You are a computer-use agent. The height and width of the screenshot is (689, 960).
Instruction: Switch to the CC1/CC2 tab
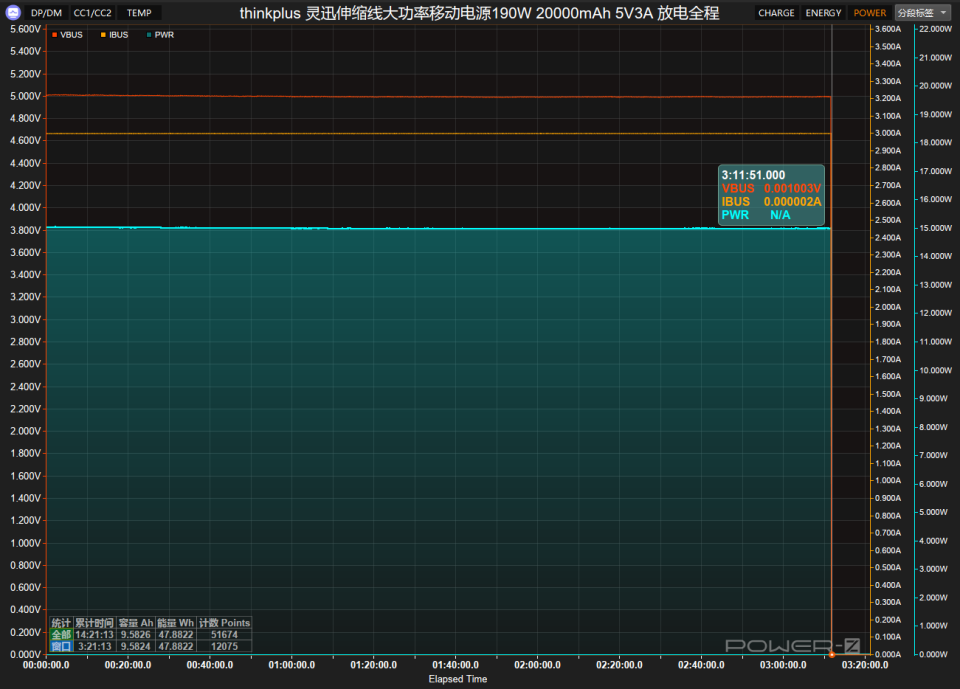(93, 13)
